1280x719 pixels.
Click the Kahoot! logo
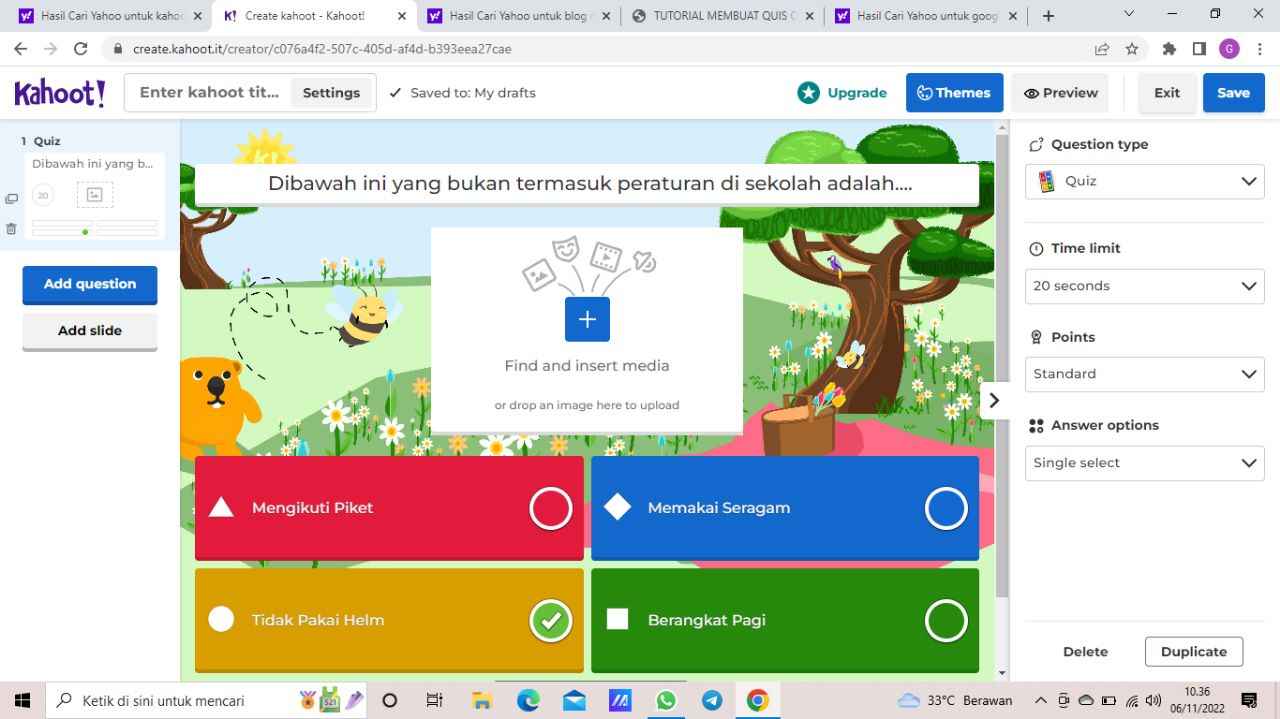(x=60, y=93)
